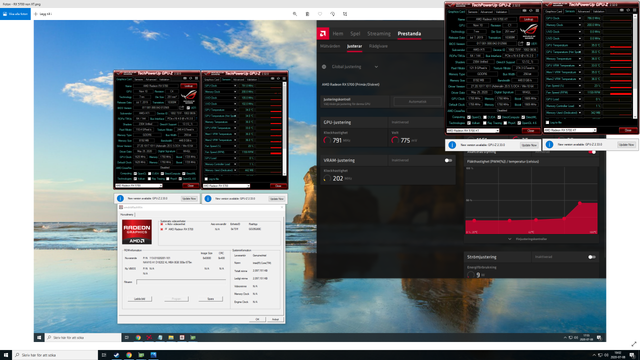Click Update Now under RX 5700 XT GPU-Z card window
The height and width of the screenshot is (360, 640).
click(529, 145)
